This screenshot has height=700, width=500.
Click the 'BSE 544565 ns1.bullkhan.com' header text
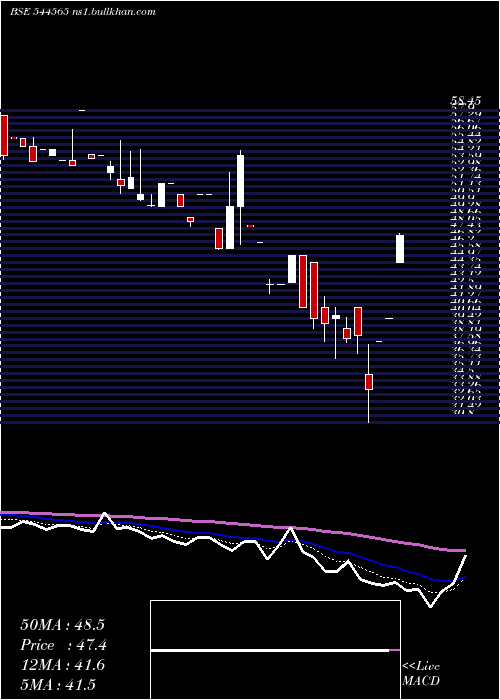point(83,12)
